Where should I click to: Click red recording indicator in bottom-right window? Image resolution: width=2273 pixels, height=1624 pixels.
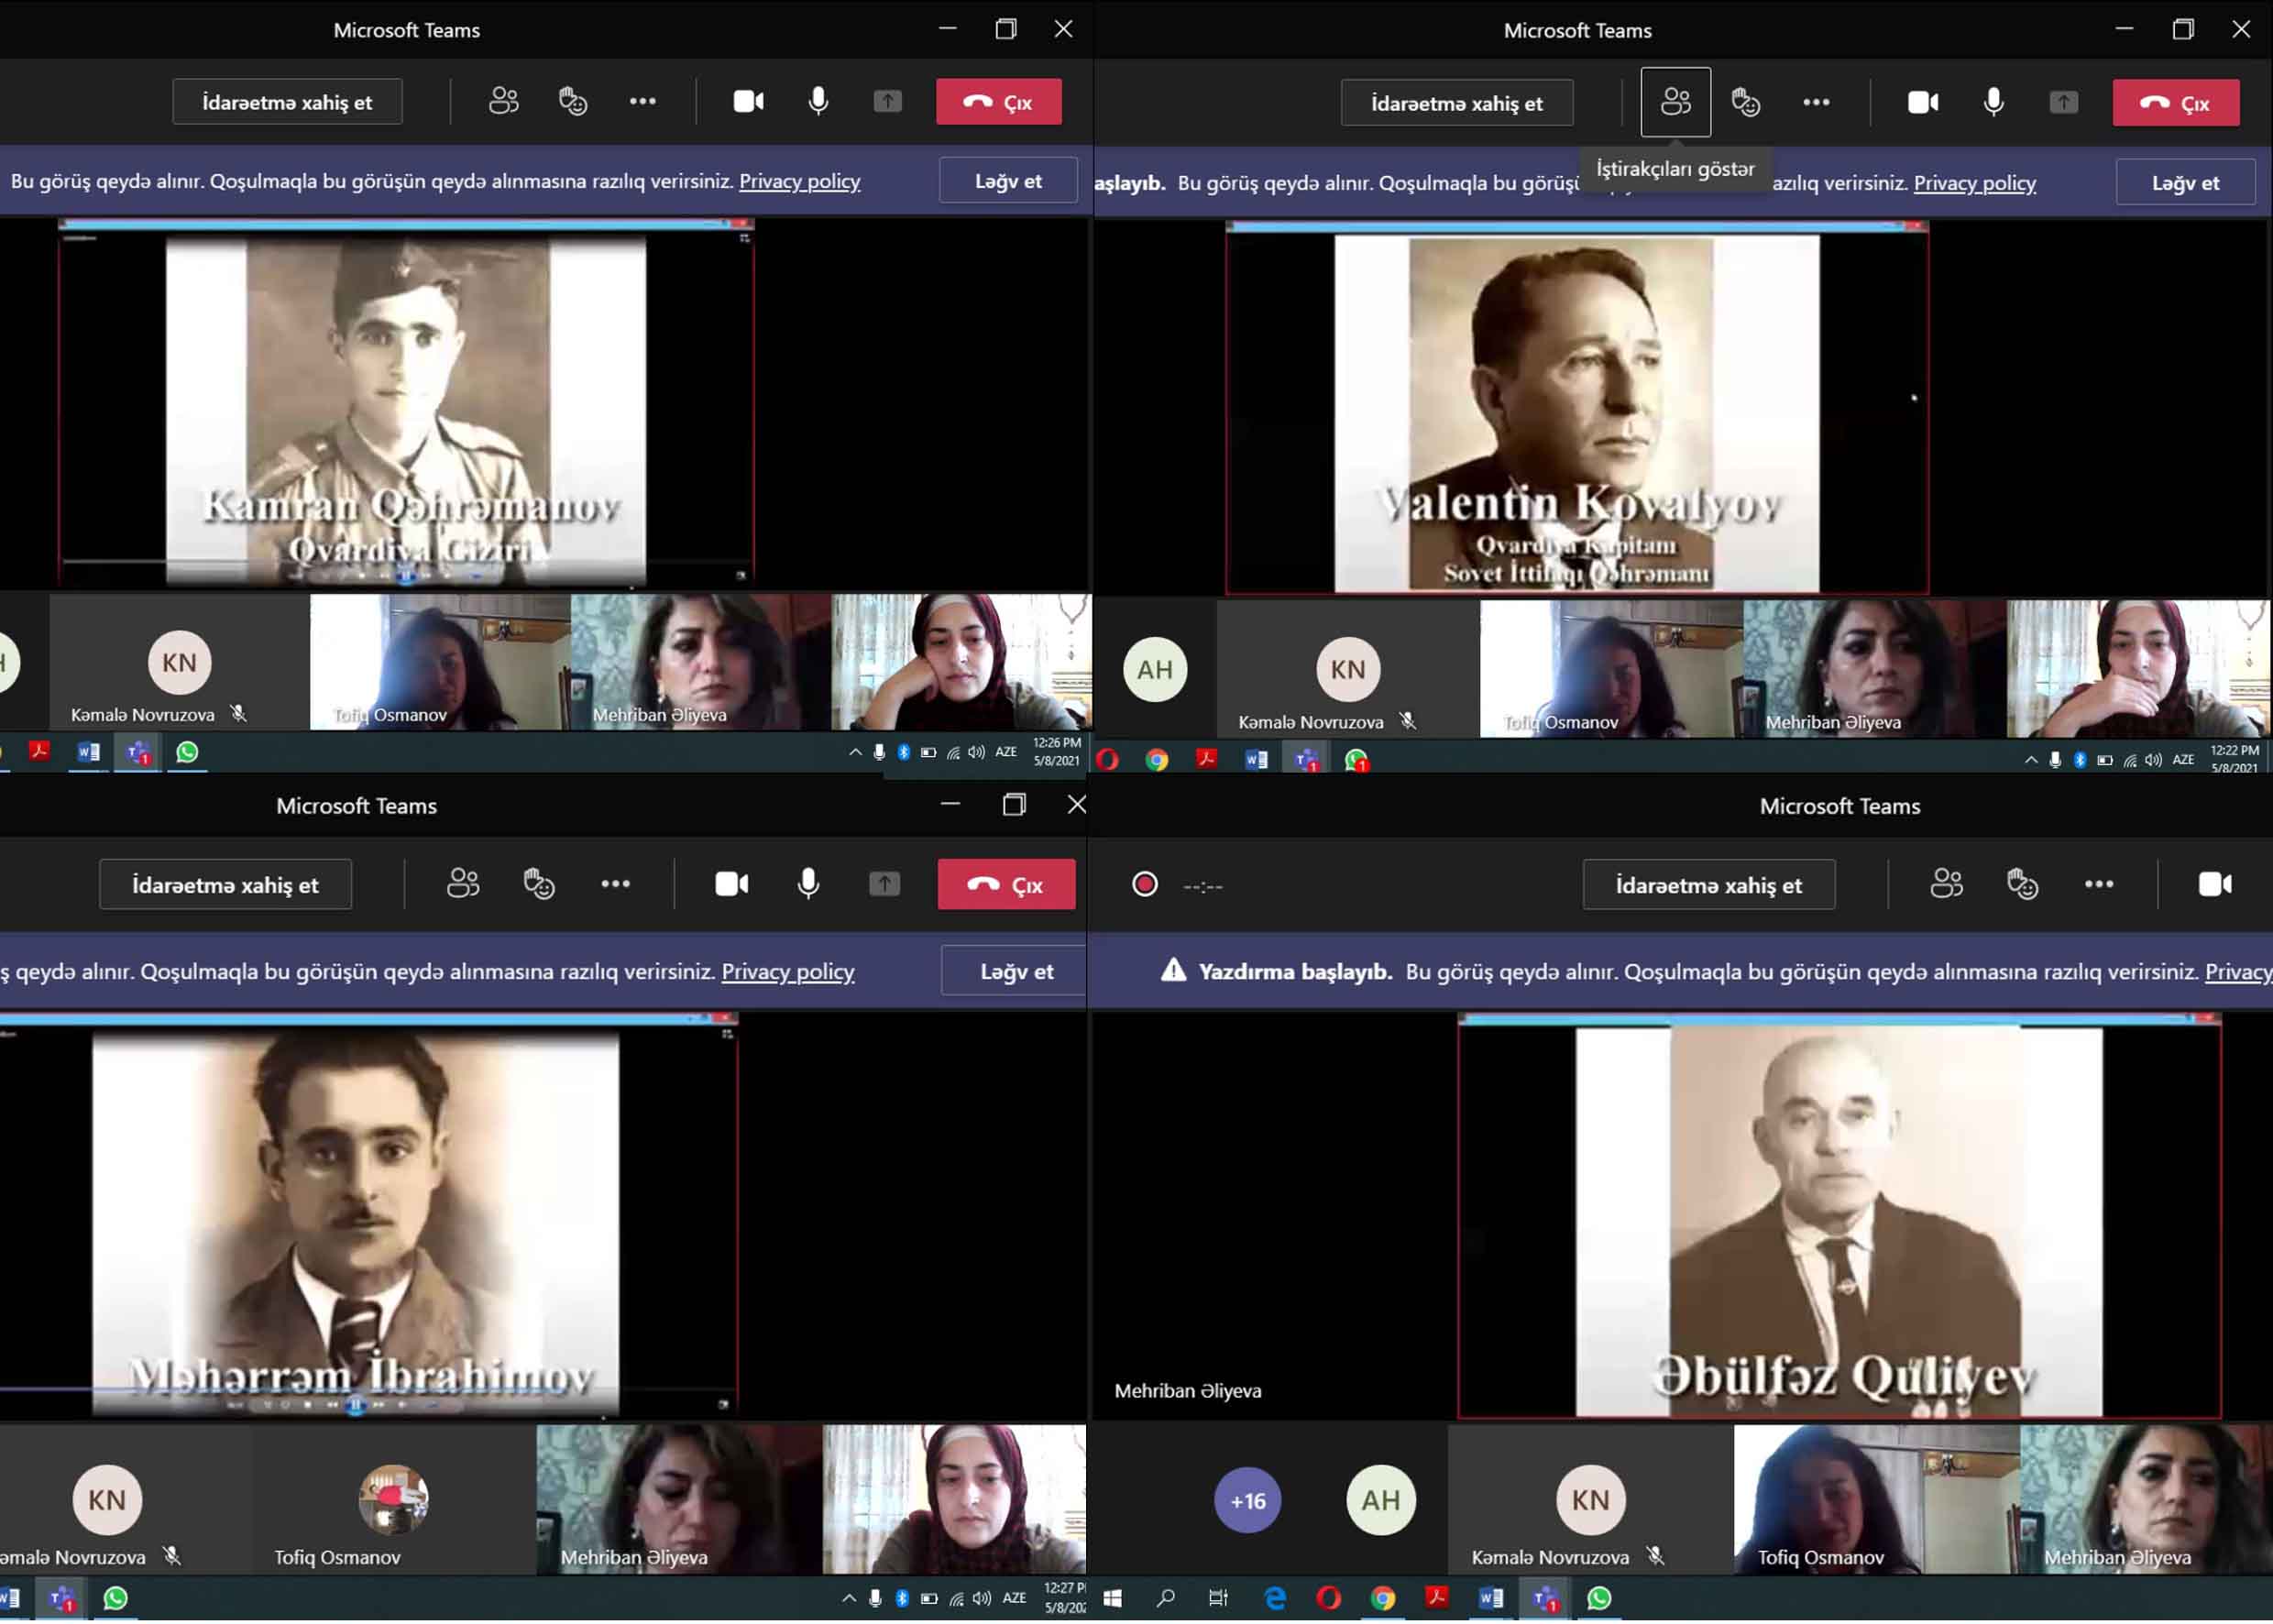(x=1144, y=884)
